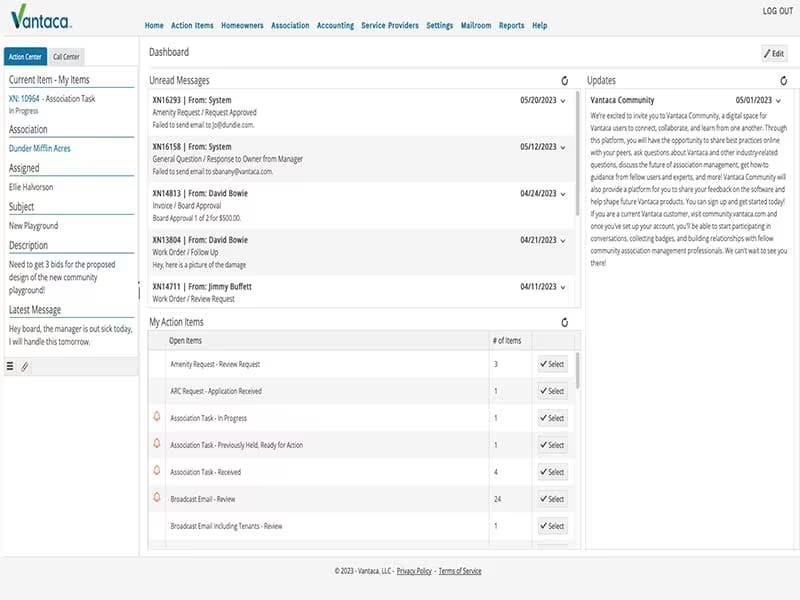
Task: Open message XN16158 from System
Action: 360,159
